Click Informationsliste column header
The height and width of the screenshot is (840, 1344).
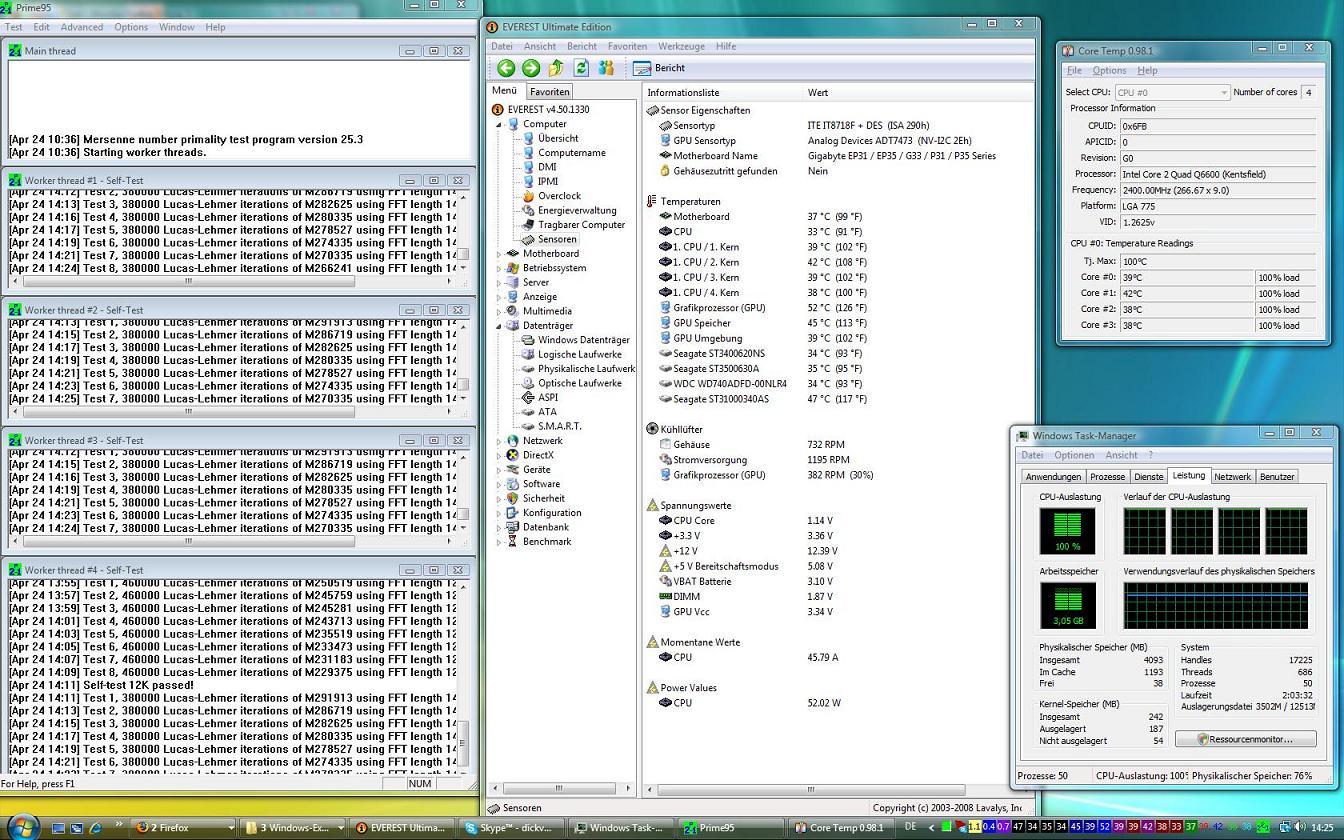721,93
